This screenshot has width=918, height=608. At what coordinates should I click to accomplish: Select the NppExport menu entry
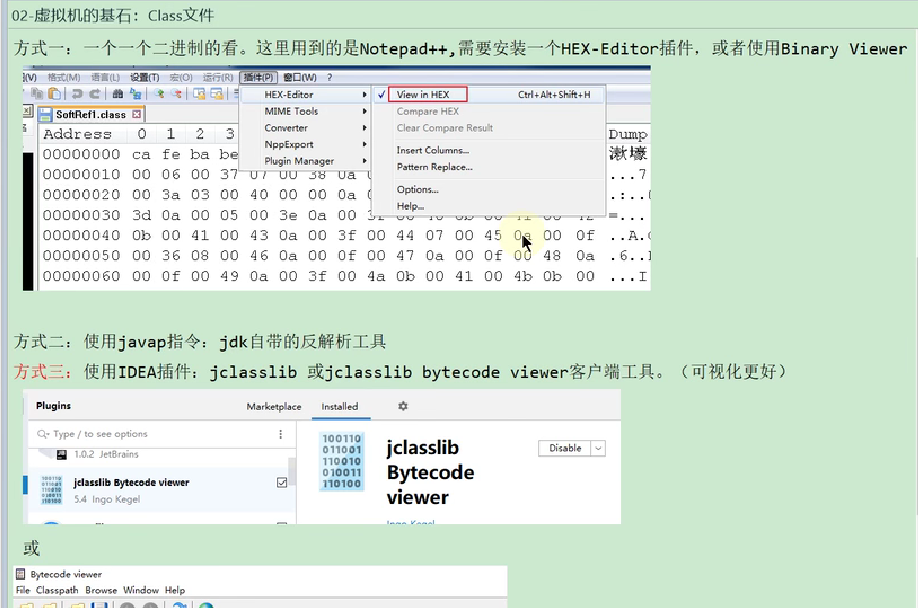[x=305, y=145]
